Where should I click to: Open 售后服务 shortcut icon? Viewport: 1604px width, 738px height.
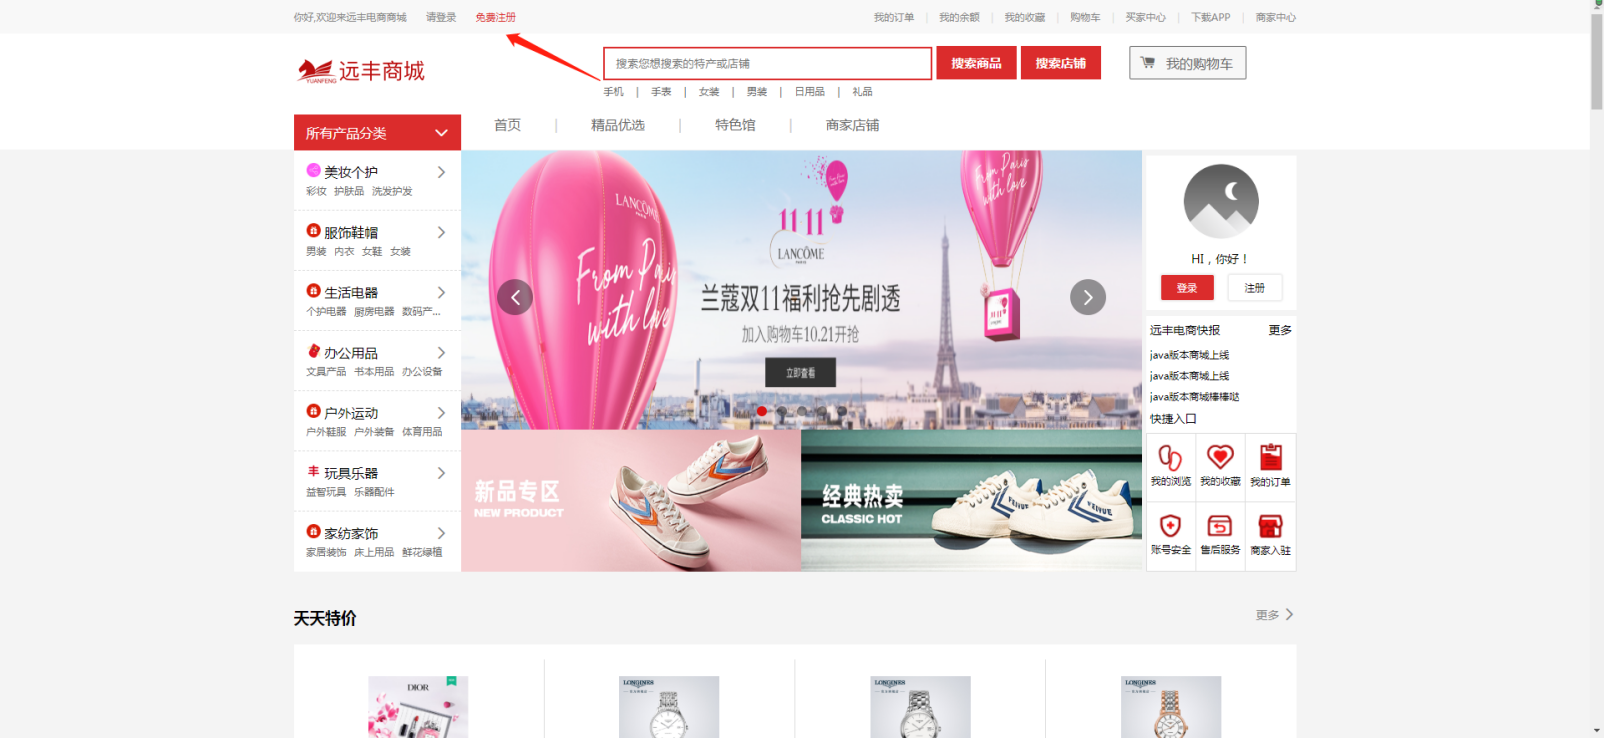1220,526
